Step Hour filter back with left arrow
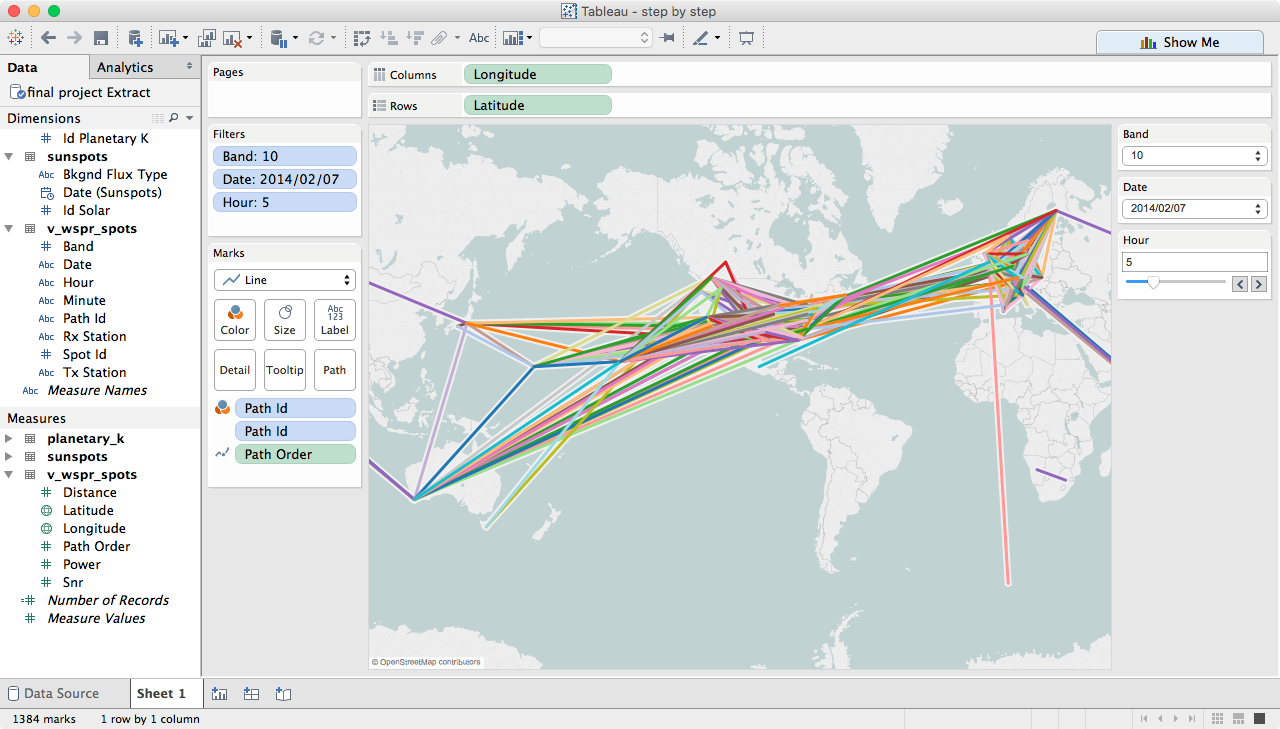The image size is (1280, 729). (1240, 284)
